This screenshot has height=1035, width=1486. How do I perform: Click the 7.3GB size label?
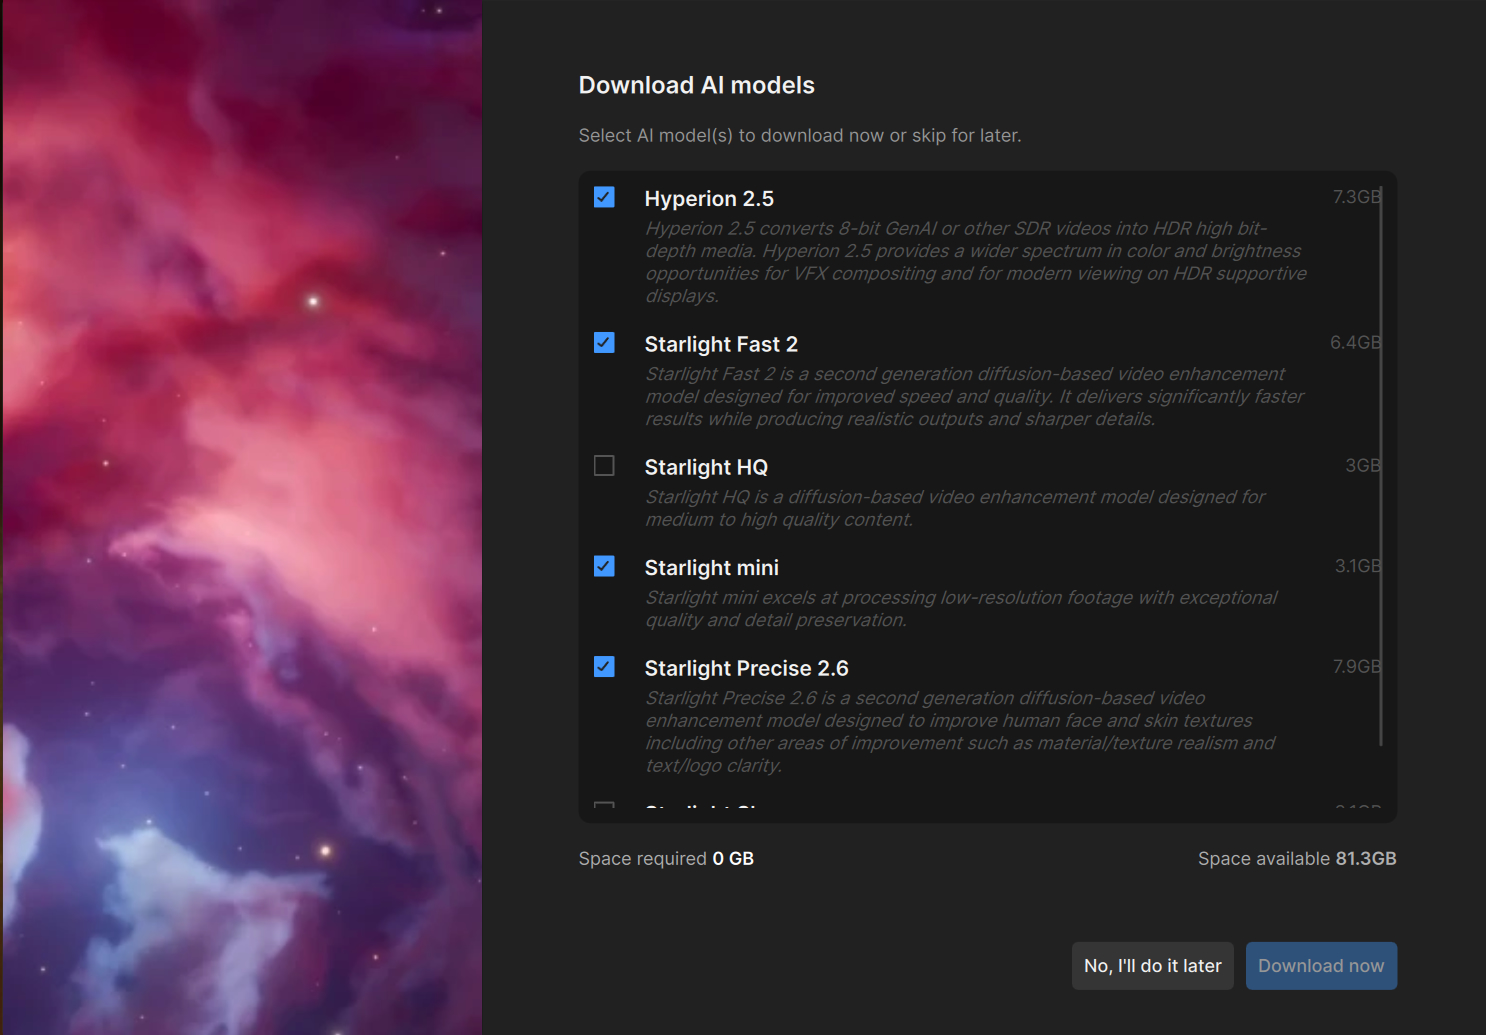coord(1356,197)
